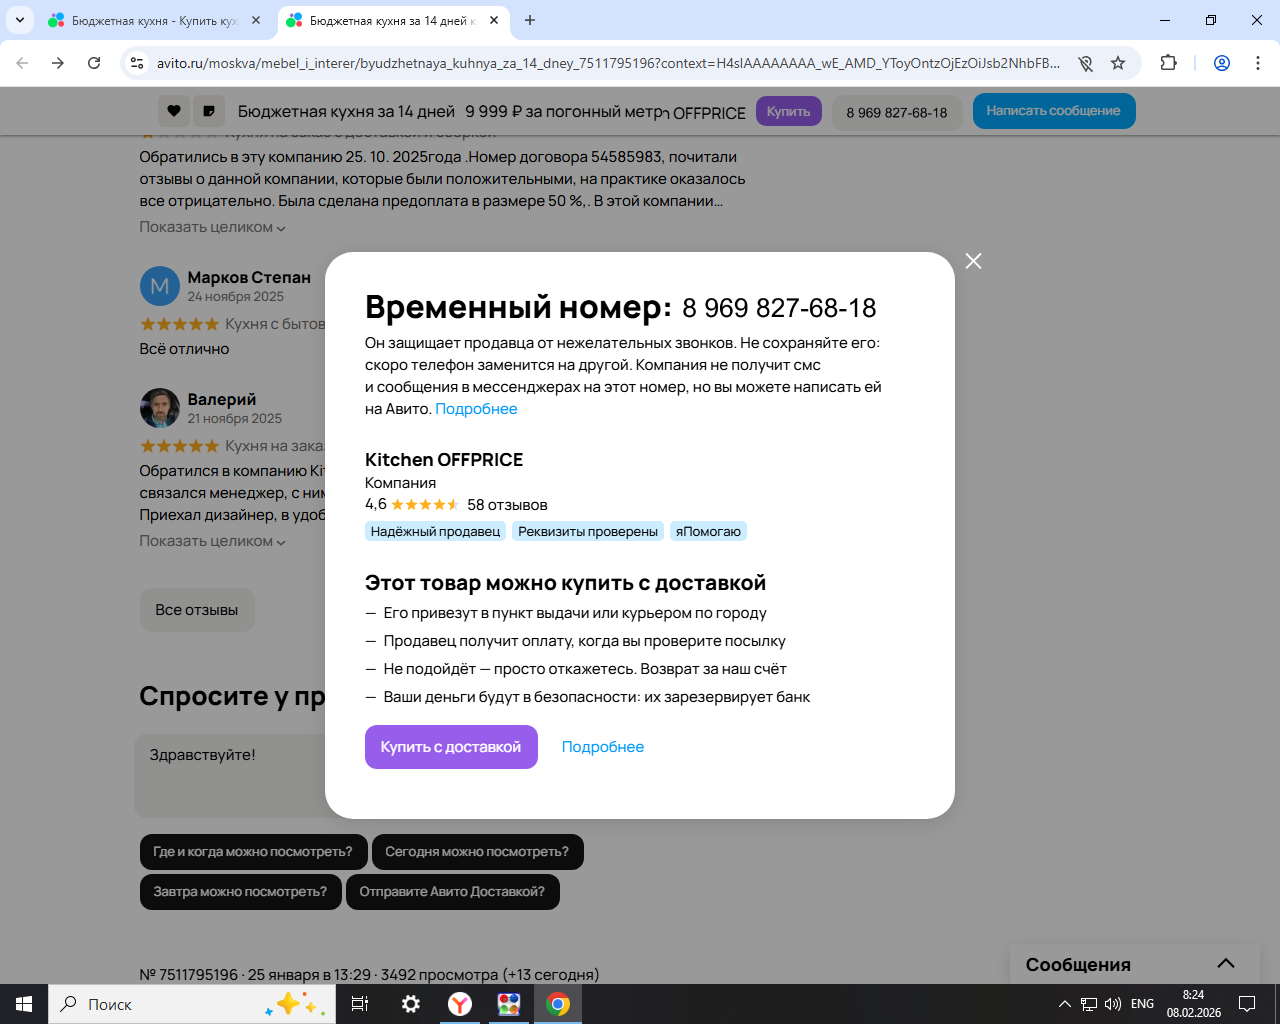This screenshot has width=1280, height=1024.
Task: Click the temporary number 8 969 827-68-18 in popup
Action: pyautogui.click(x=779, y=308)
